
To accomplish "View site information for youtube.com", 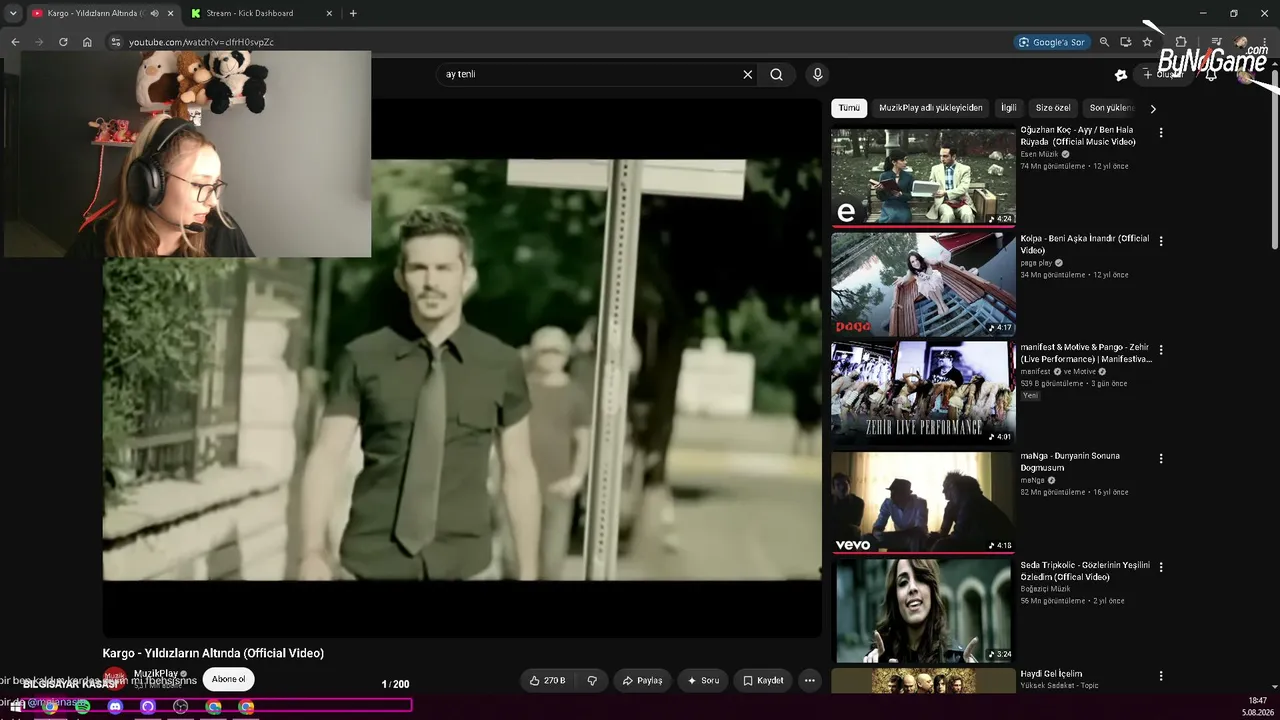I will pos(116,42).
